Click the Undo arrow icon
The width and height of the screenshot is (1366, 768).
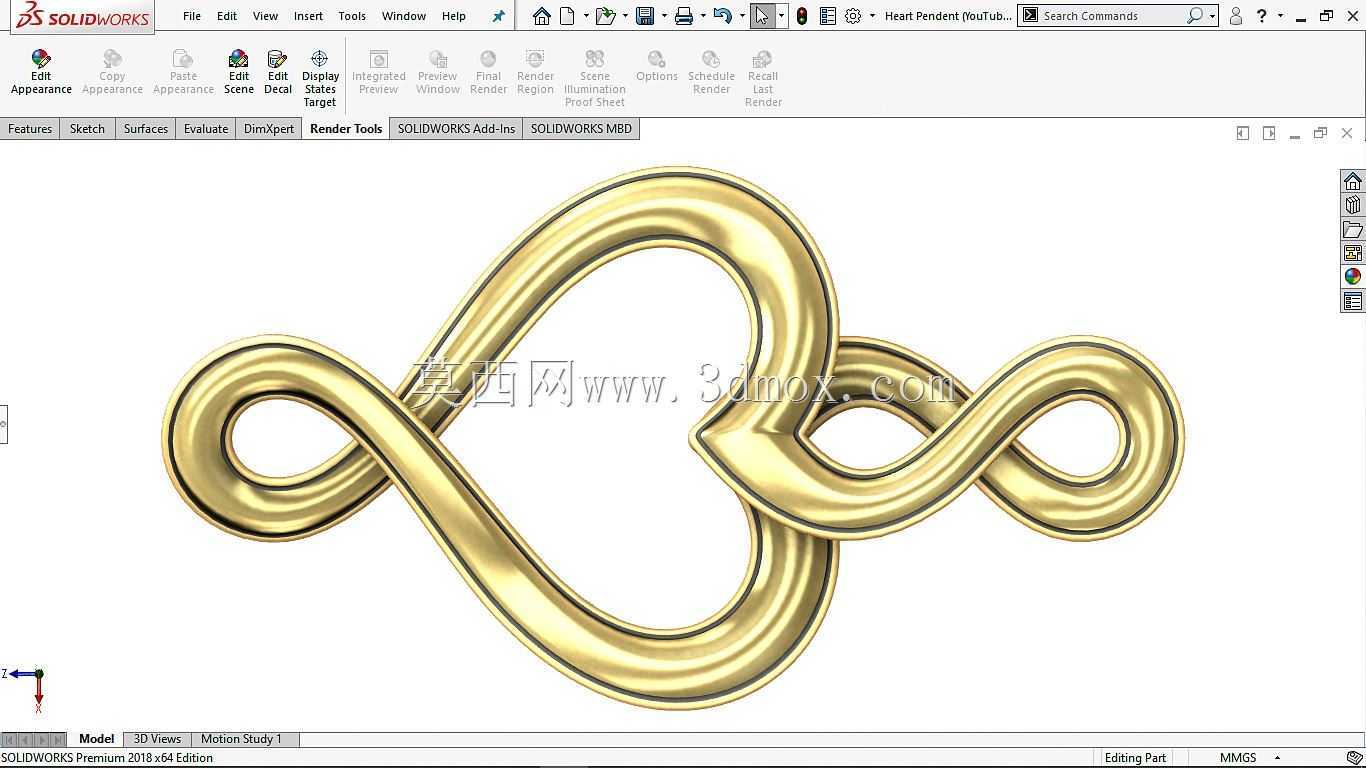(x=723, y=16)
